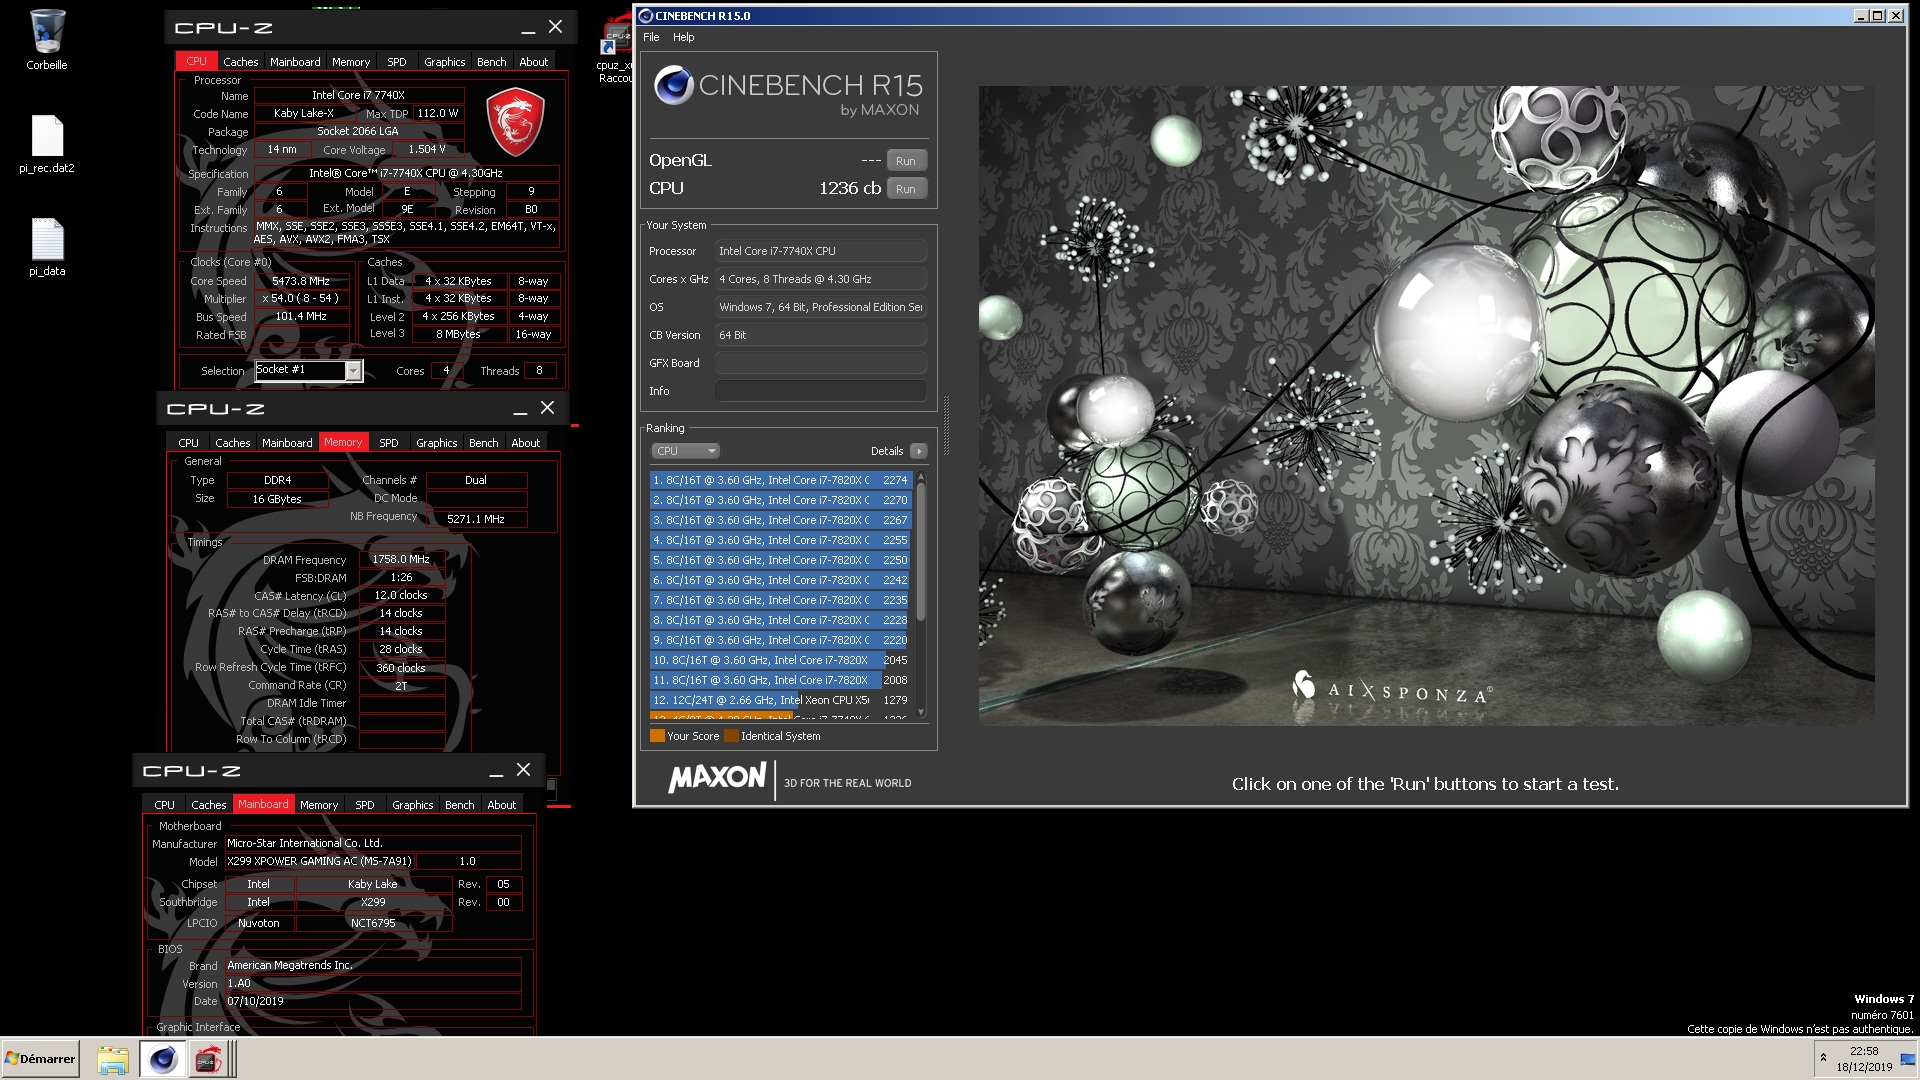Open About tab in top CPU-Z window
1920x1080 pixels.
[534, 62]
